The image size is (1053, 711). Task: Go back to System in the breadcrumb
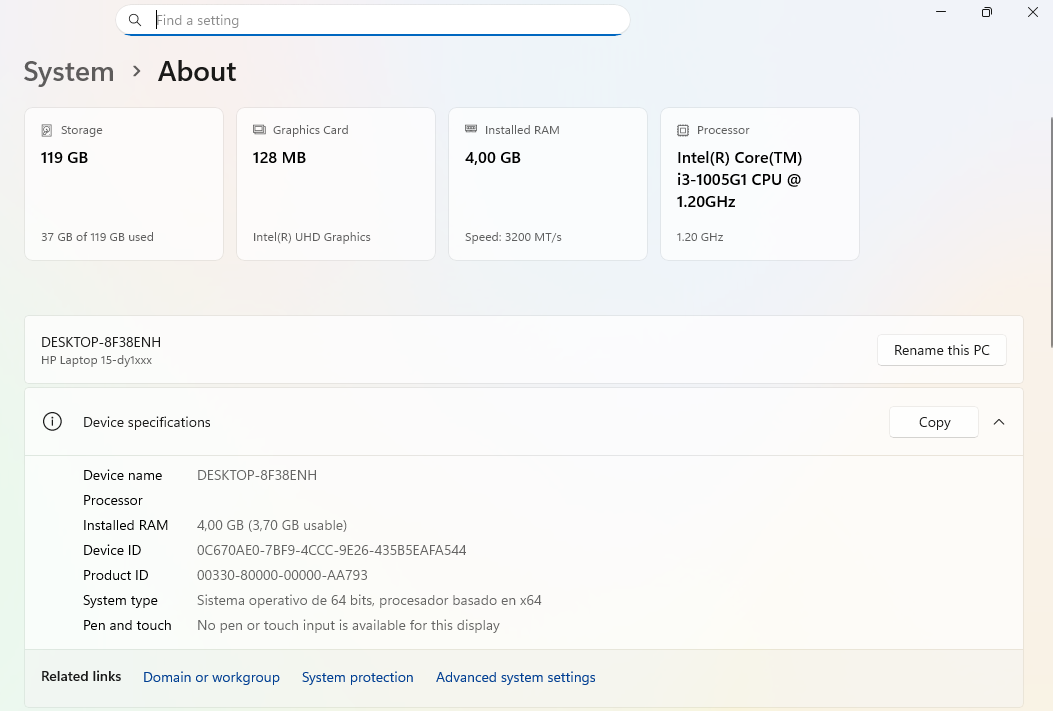coord(69,72)
